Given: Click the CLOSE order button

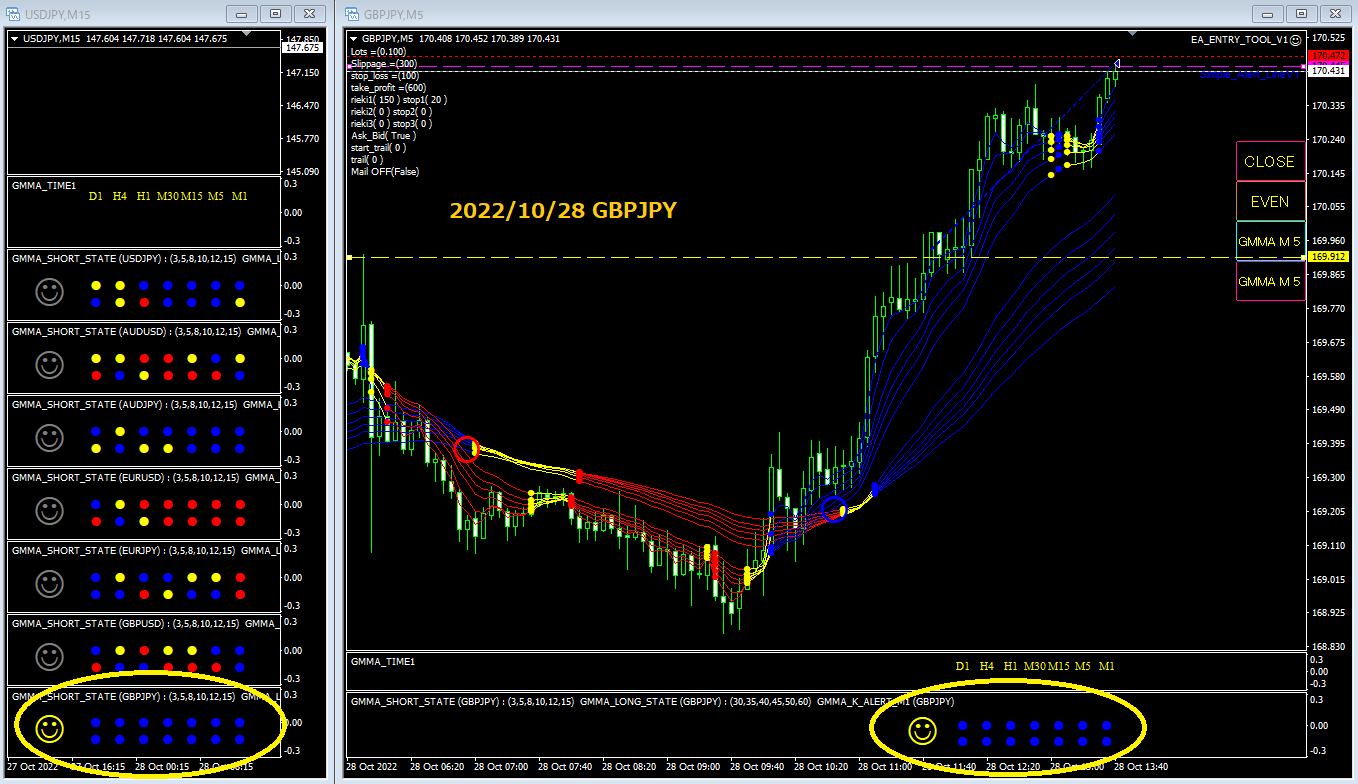Looking at the screenshot, I should point(1270,162).
